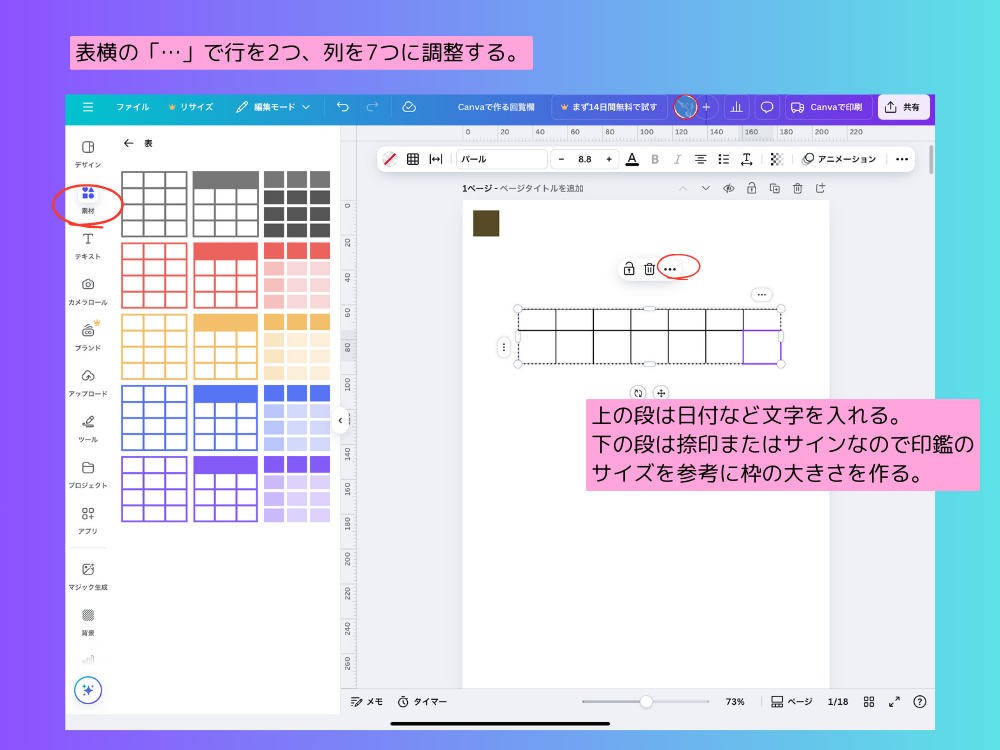Viewport: 1000px width, 750px height.
Task: Click the lock toggle above the table
Action: (628, 267)
